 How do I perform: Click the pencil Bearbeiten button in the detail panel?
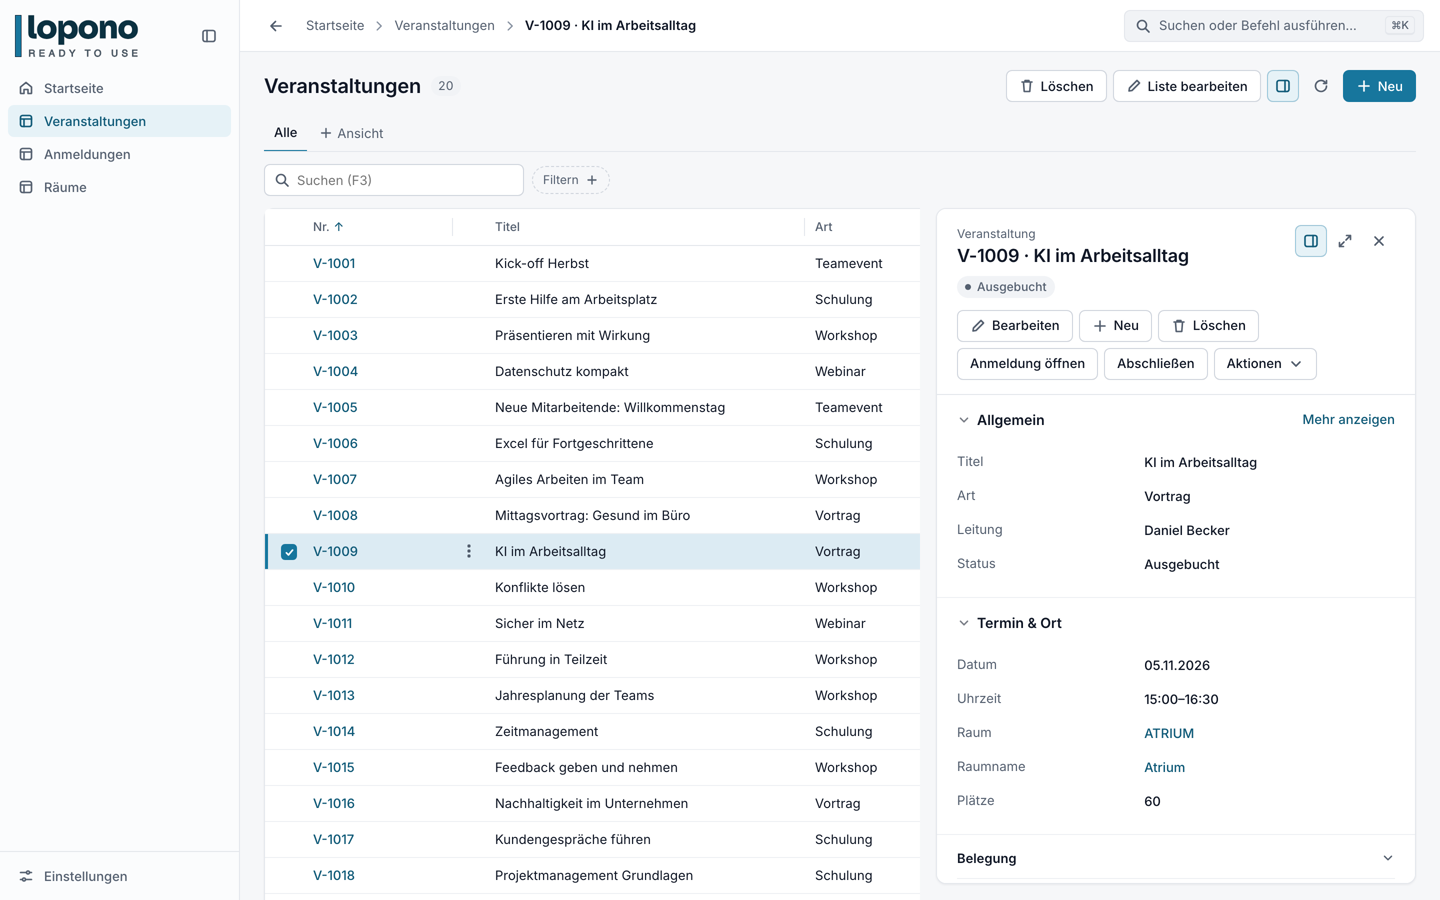tap(1015, 326)
